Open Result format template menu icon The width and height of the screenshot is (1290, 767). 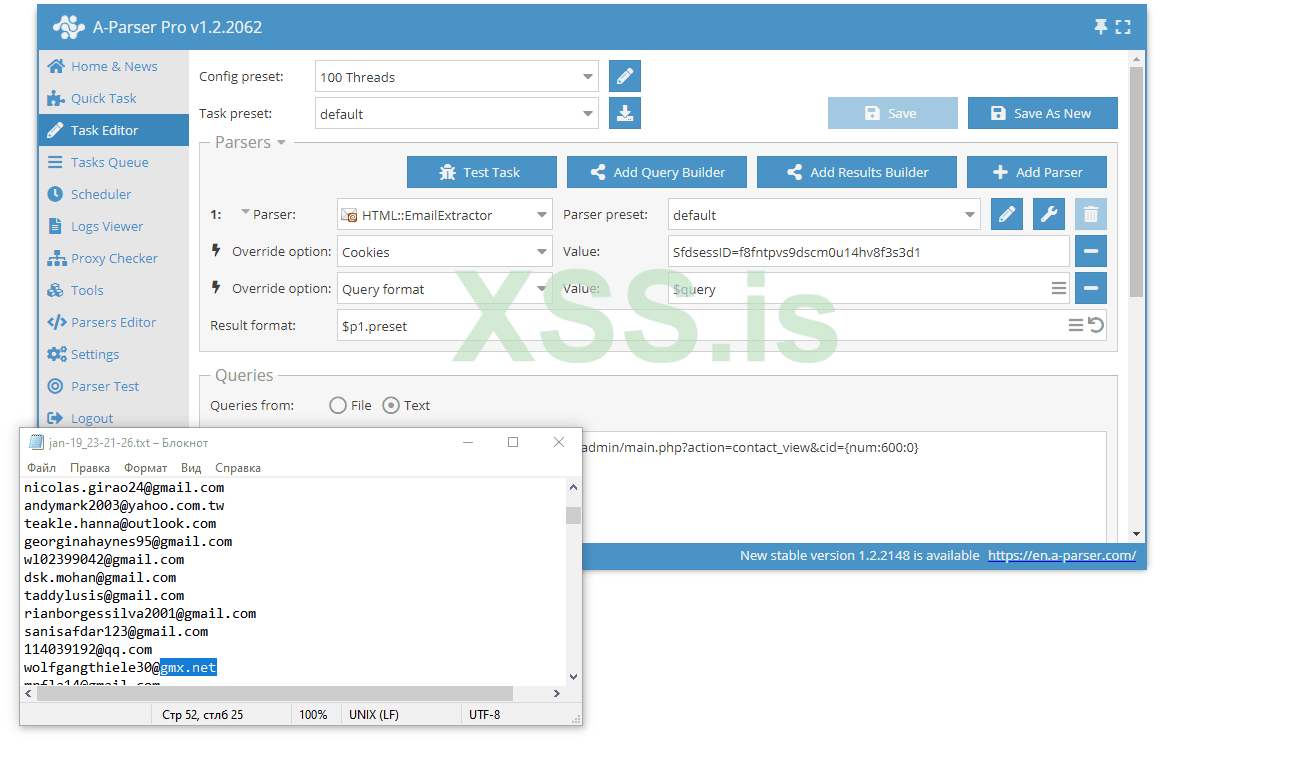(x=1076, y=325)
